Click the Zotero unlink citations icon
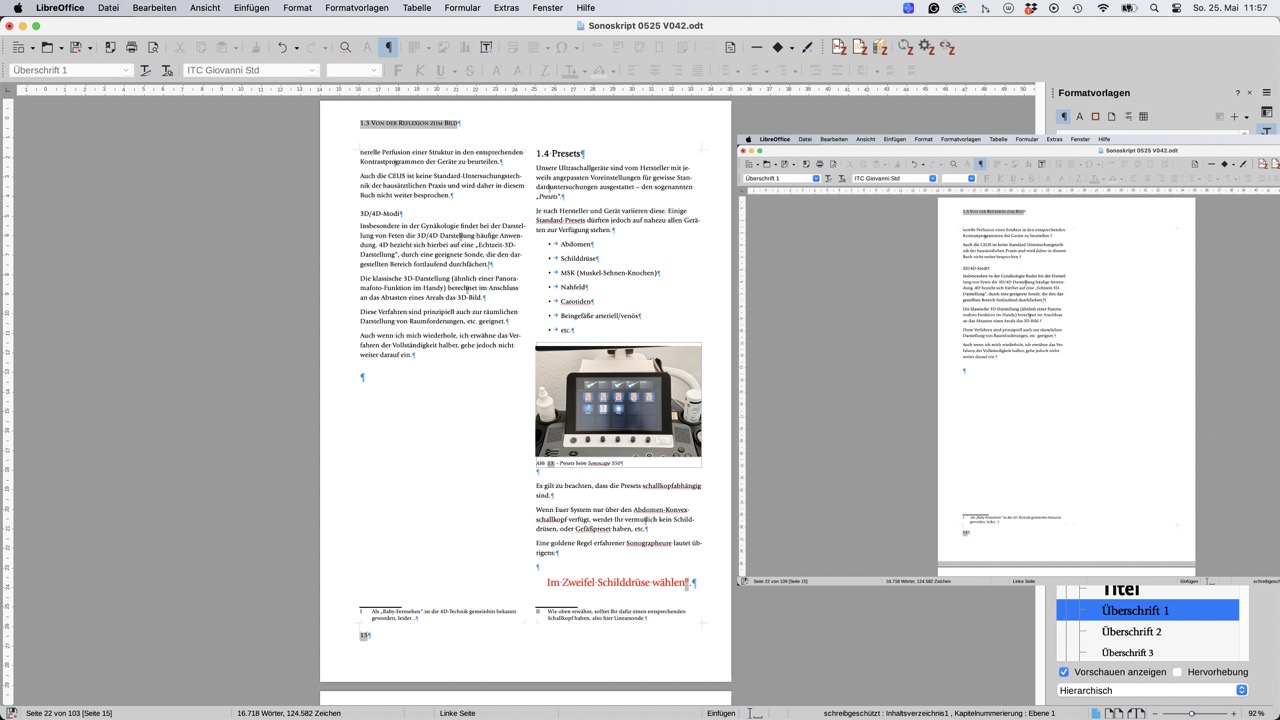1280x720 pixels. [x=947, y=47]
